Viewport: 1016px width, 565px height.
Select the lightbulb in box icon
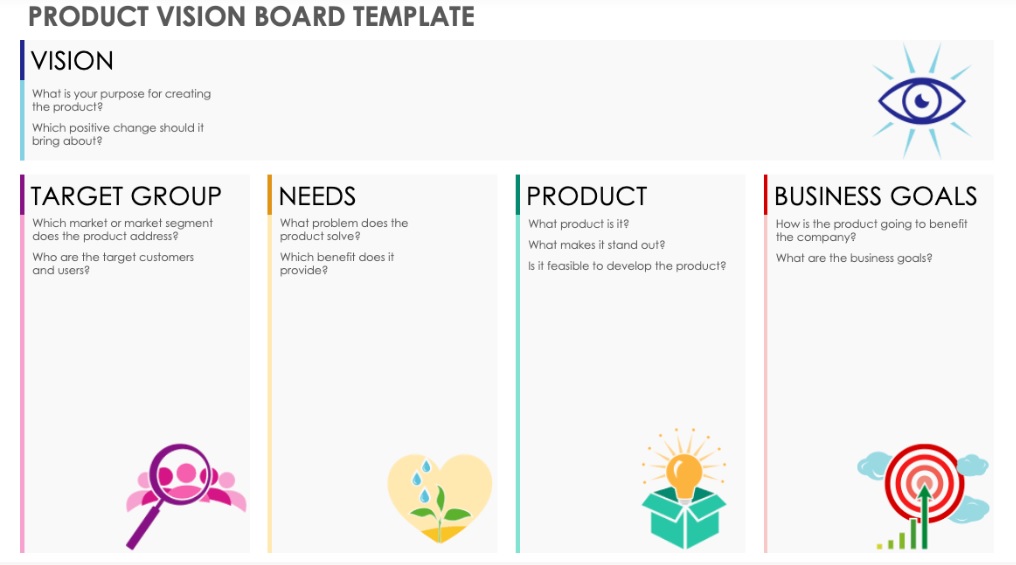(x=684, y=489)
